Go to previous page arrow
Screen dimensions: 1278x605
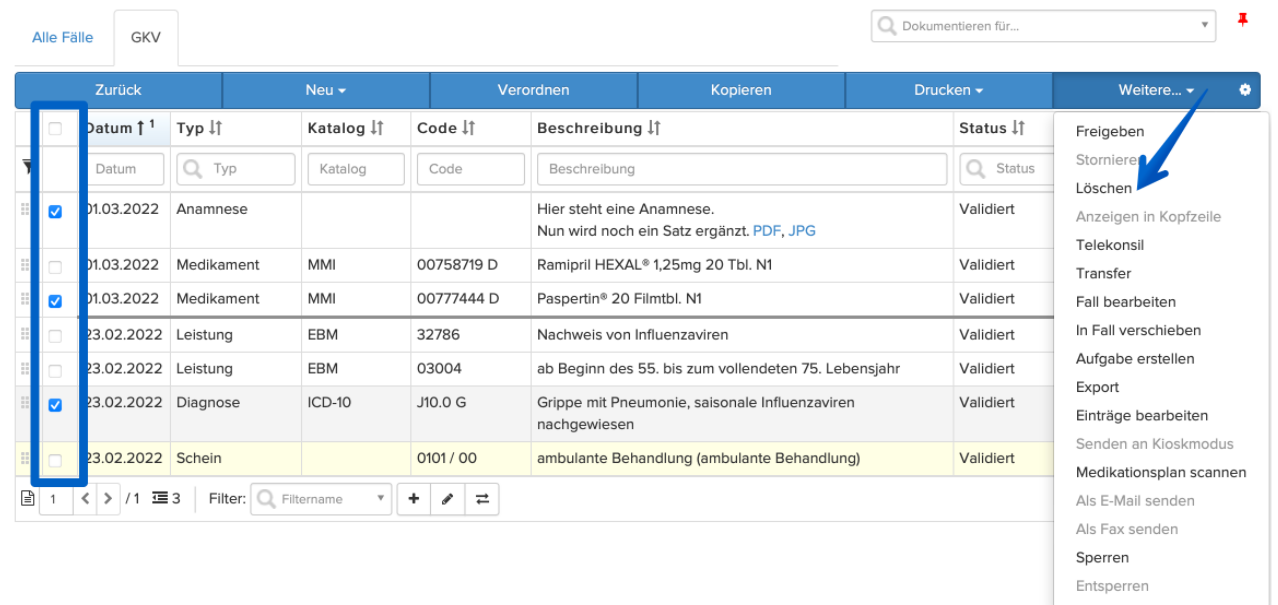85,498
